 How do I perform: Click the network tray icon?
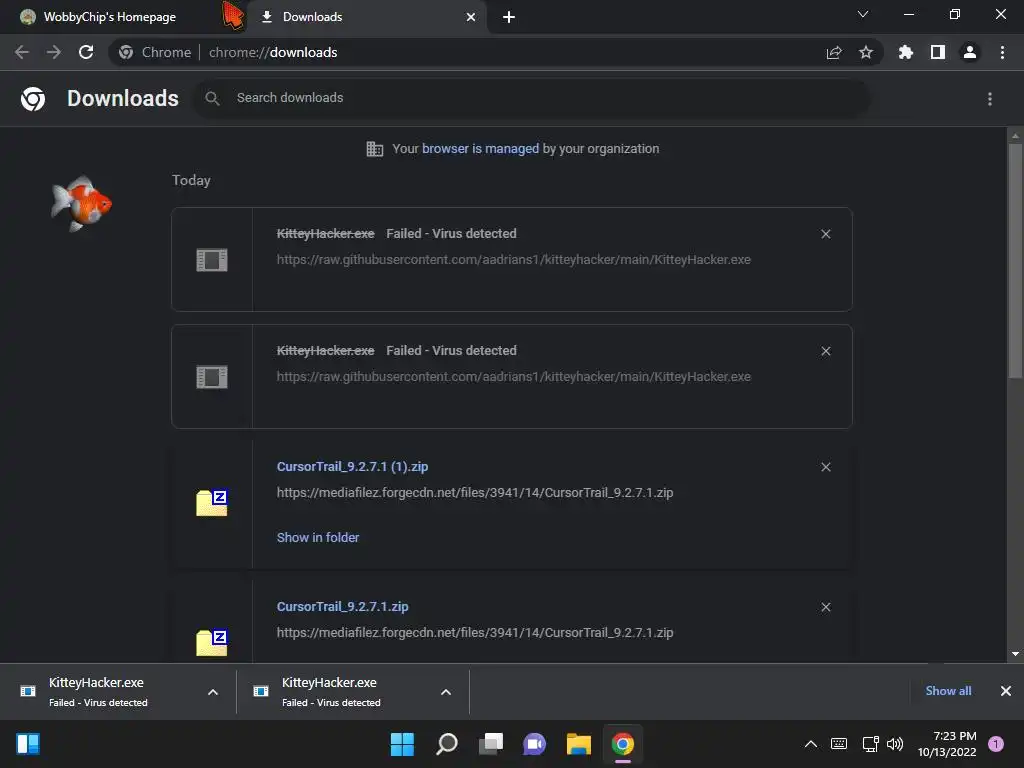[871, 744]
